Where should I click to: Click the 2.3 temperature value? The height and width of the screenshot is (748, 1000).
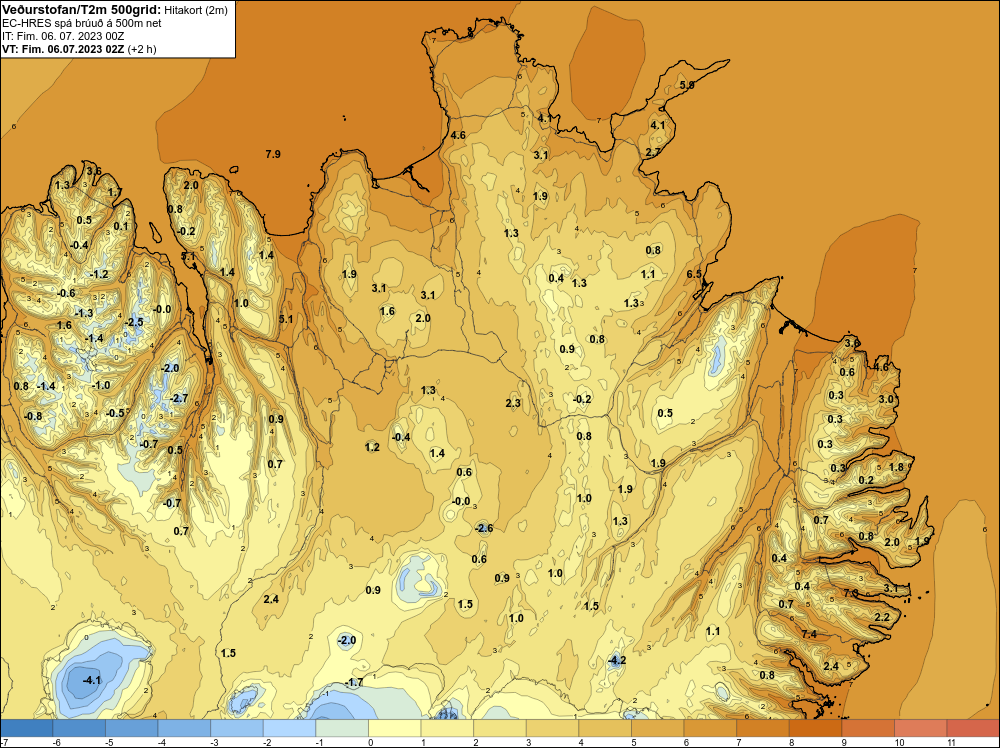coord(513,403)
